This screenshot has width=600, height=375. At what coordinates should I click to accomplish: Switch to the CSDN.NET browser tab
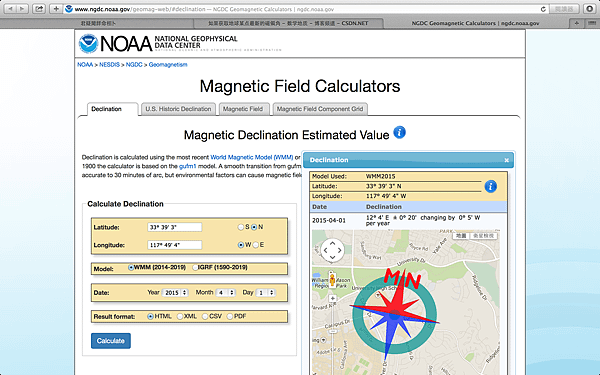pos(288,23)
